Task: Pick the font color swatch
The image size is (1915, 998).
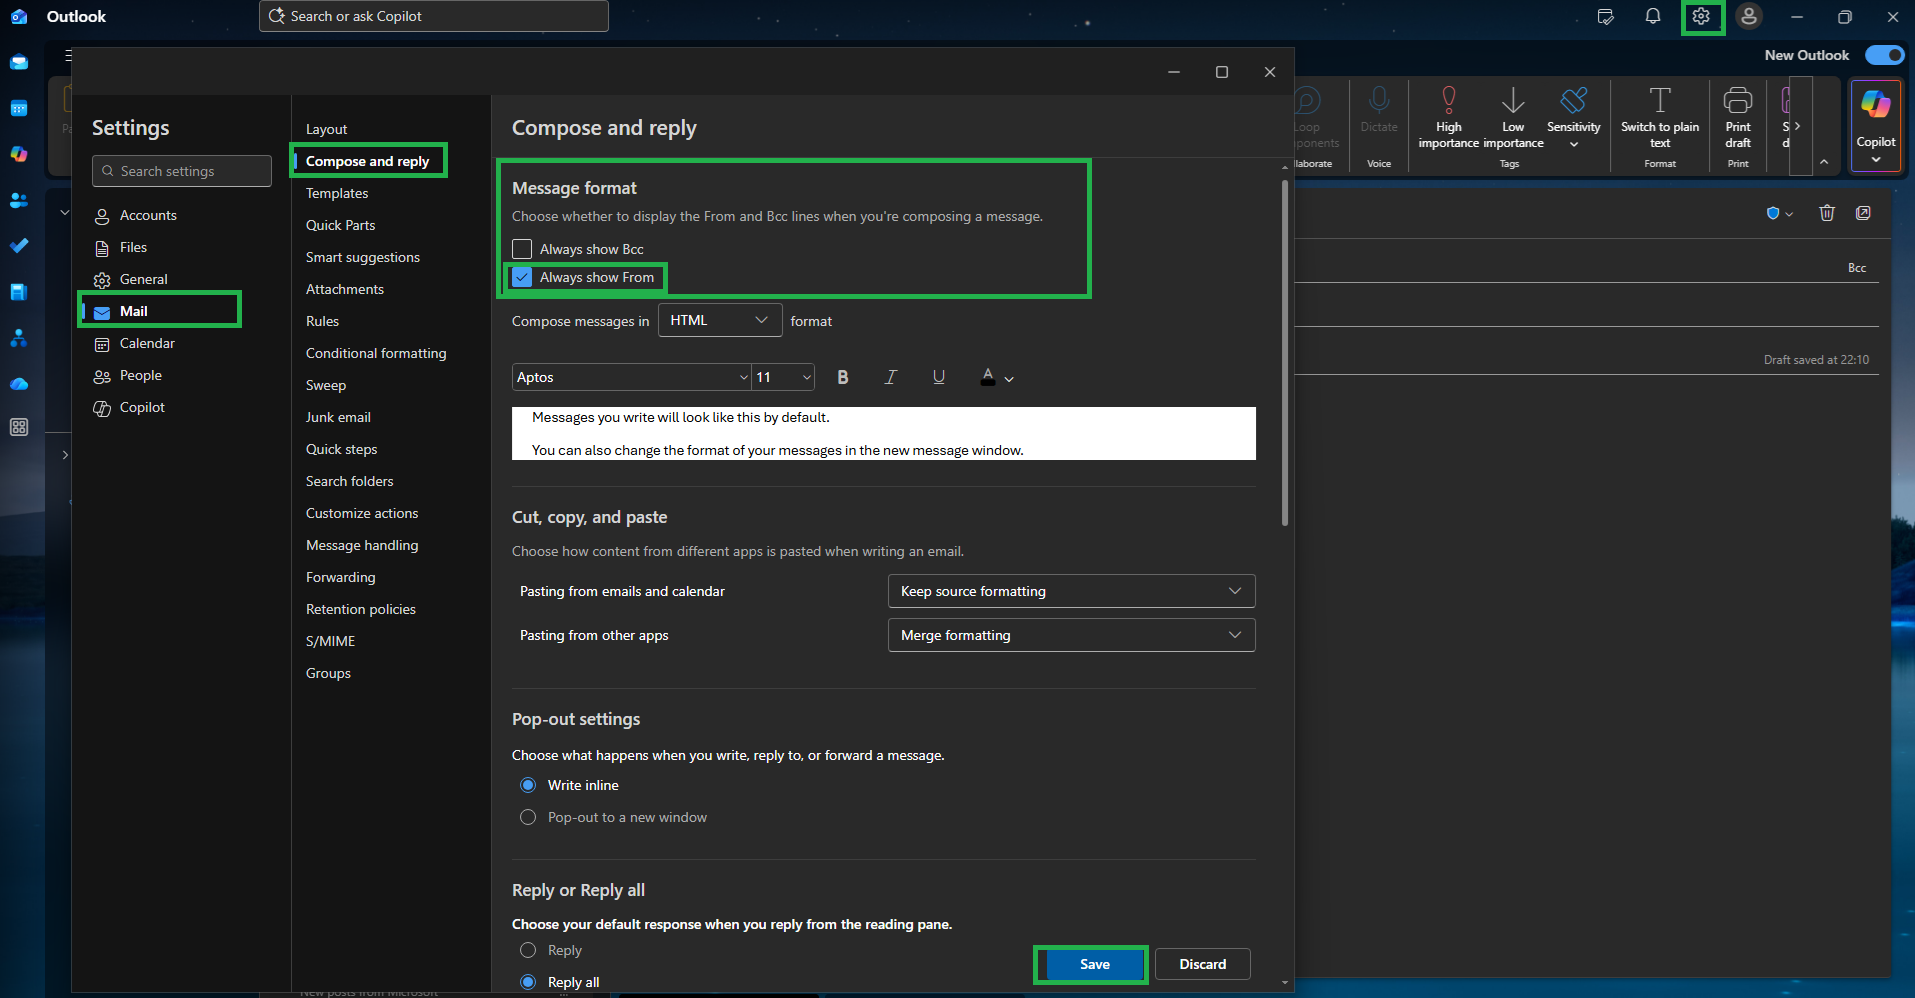Action: click(x=988, y=377)
